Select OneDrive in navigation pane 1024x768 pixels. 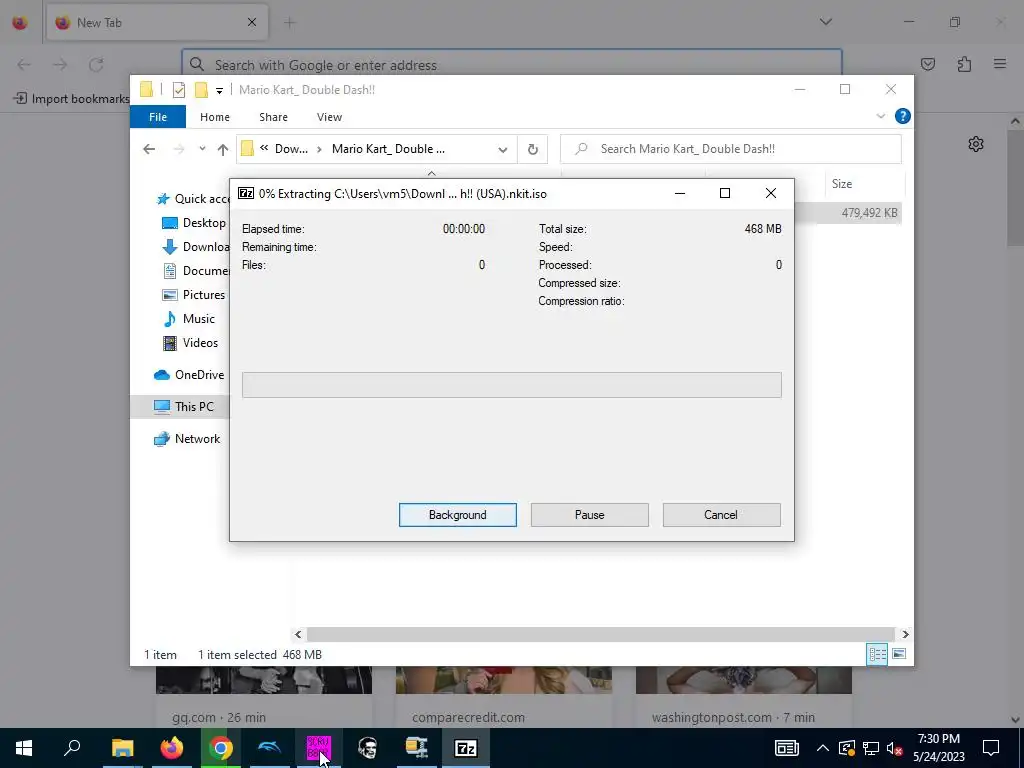click(x=189, y=375)
